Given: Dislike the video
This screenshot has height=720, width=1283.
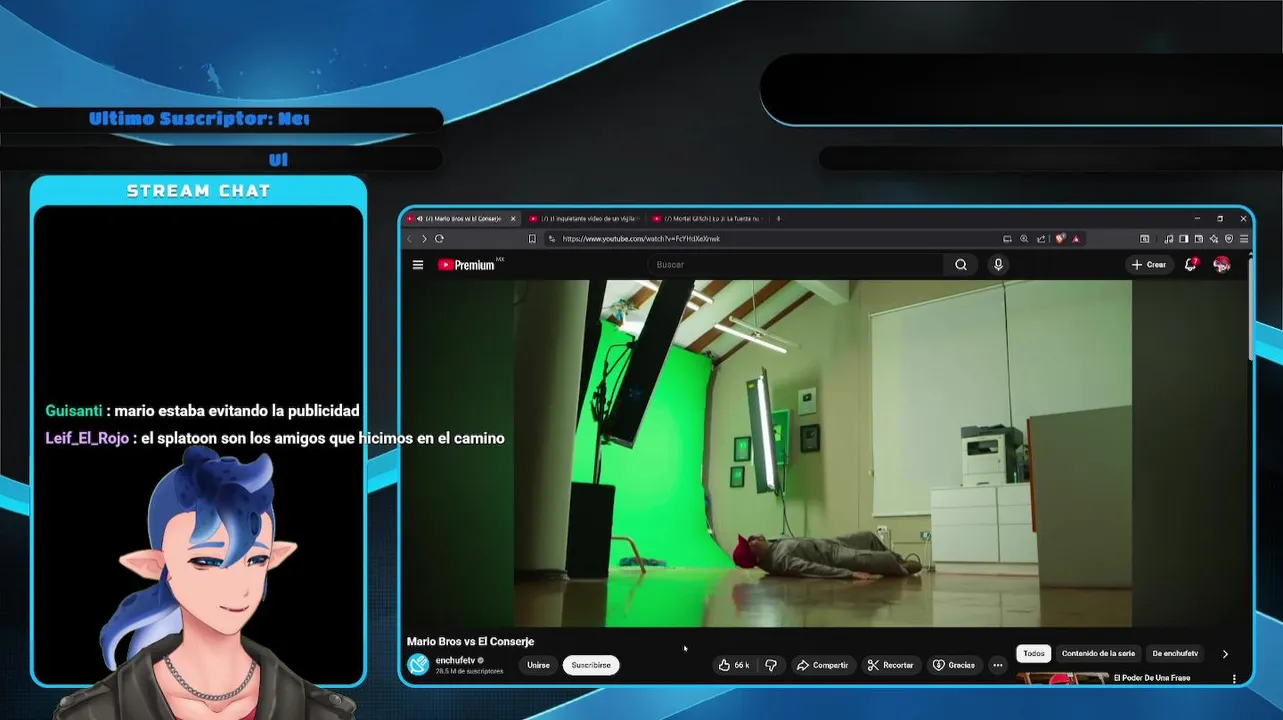Looking at the screenshot, I should click(771, 665).
